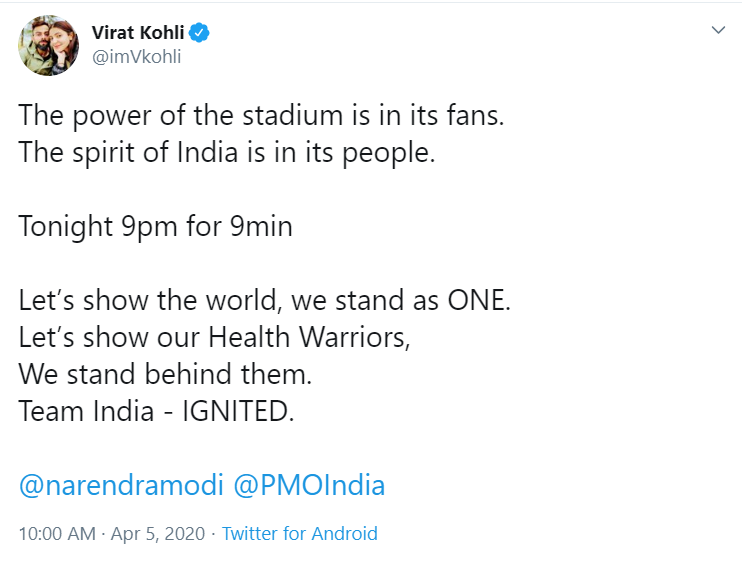742x564 pixels.
Task: Click the @imVkohli handle
Action: click(136, 56)
